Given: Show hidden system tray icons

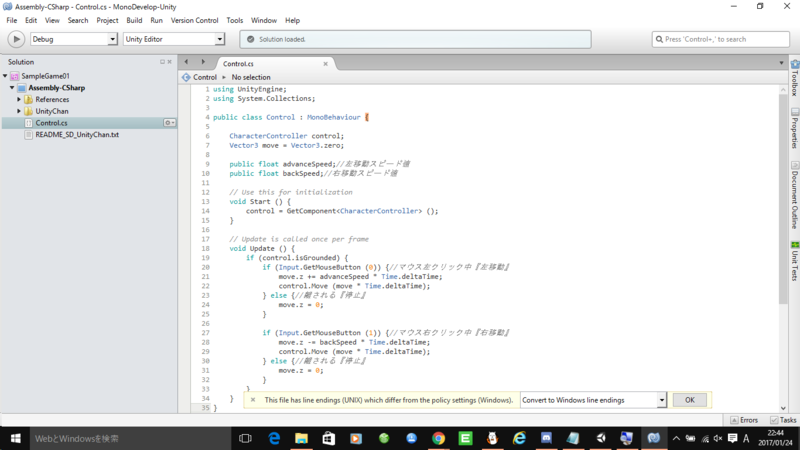Looking at the screenshot, I should 676,438.
